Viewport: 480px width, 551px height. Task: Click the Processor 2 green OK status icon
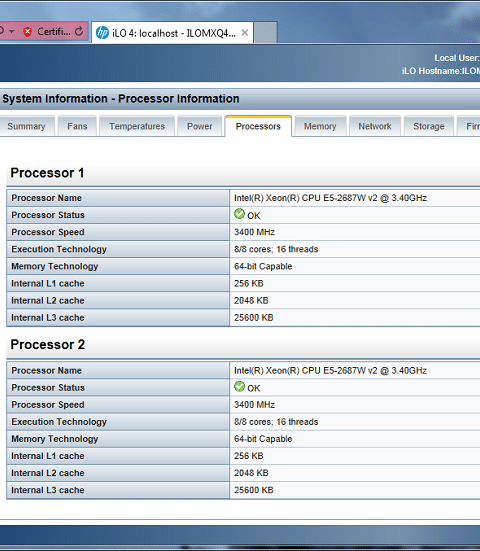coord(239,386)
